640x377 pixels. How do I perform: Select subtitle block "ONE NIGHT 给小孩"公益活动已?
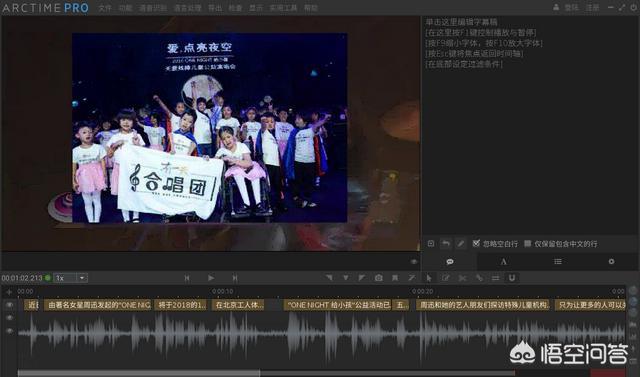point(338,305)
